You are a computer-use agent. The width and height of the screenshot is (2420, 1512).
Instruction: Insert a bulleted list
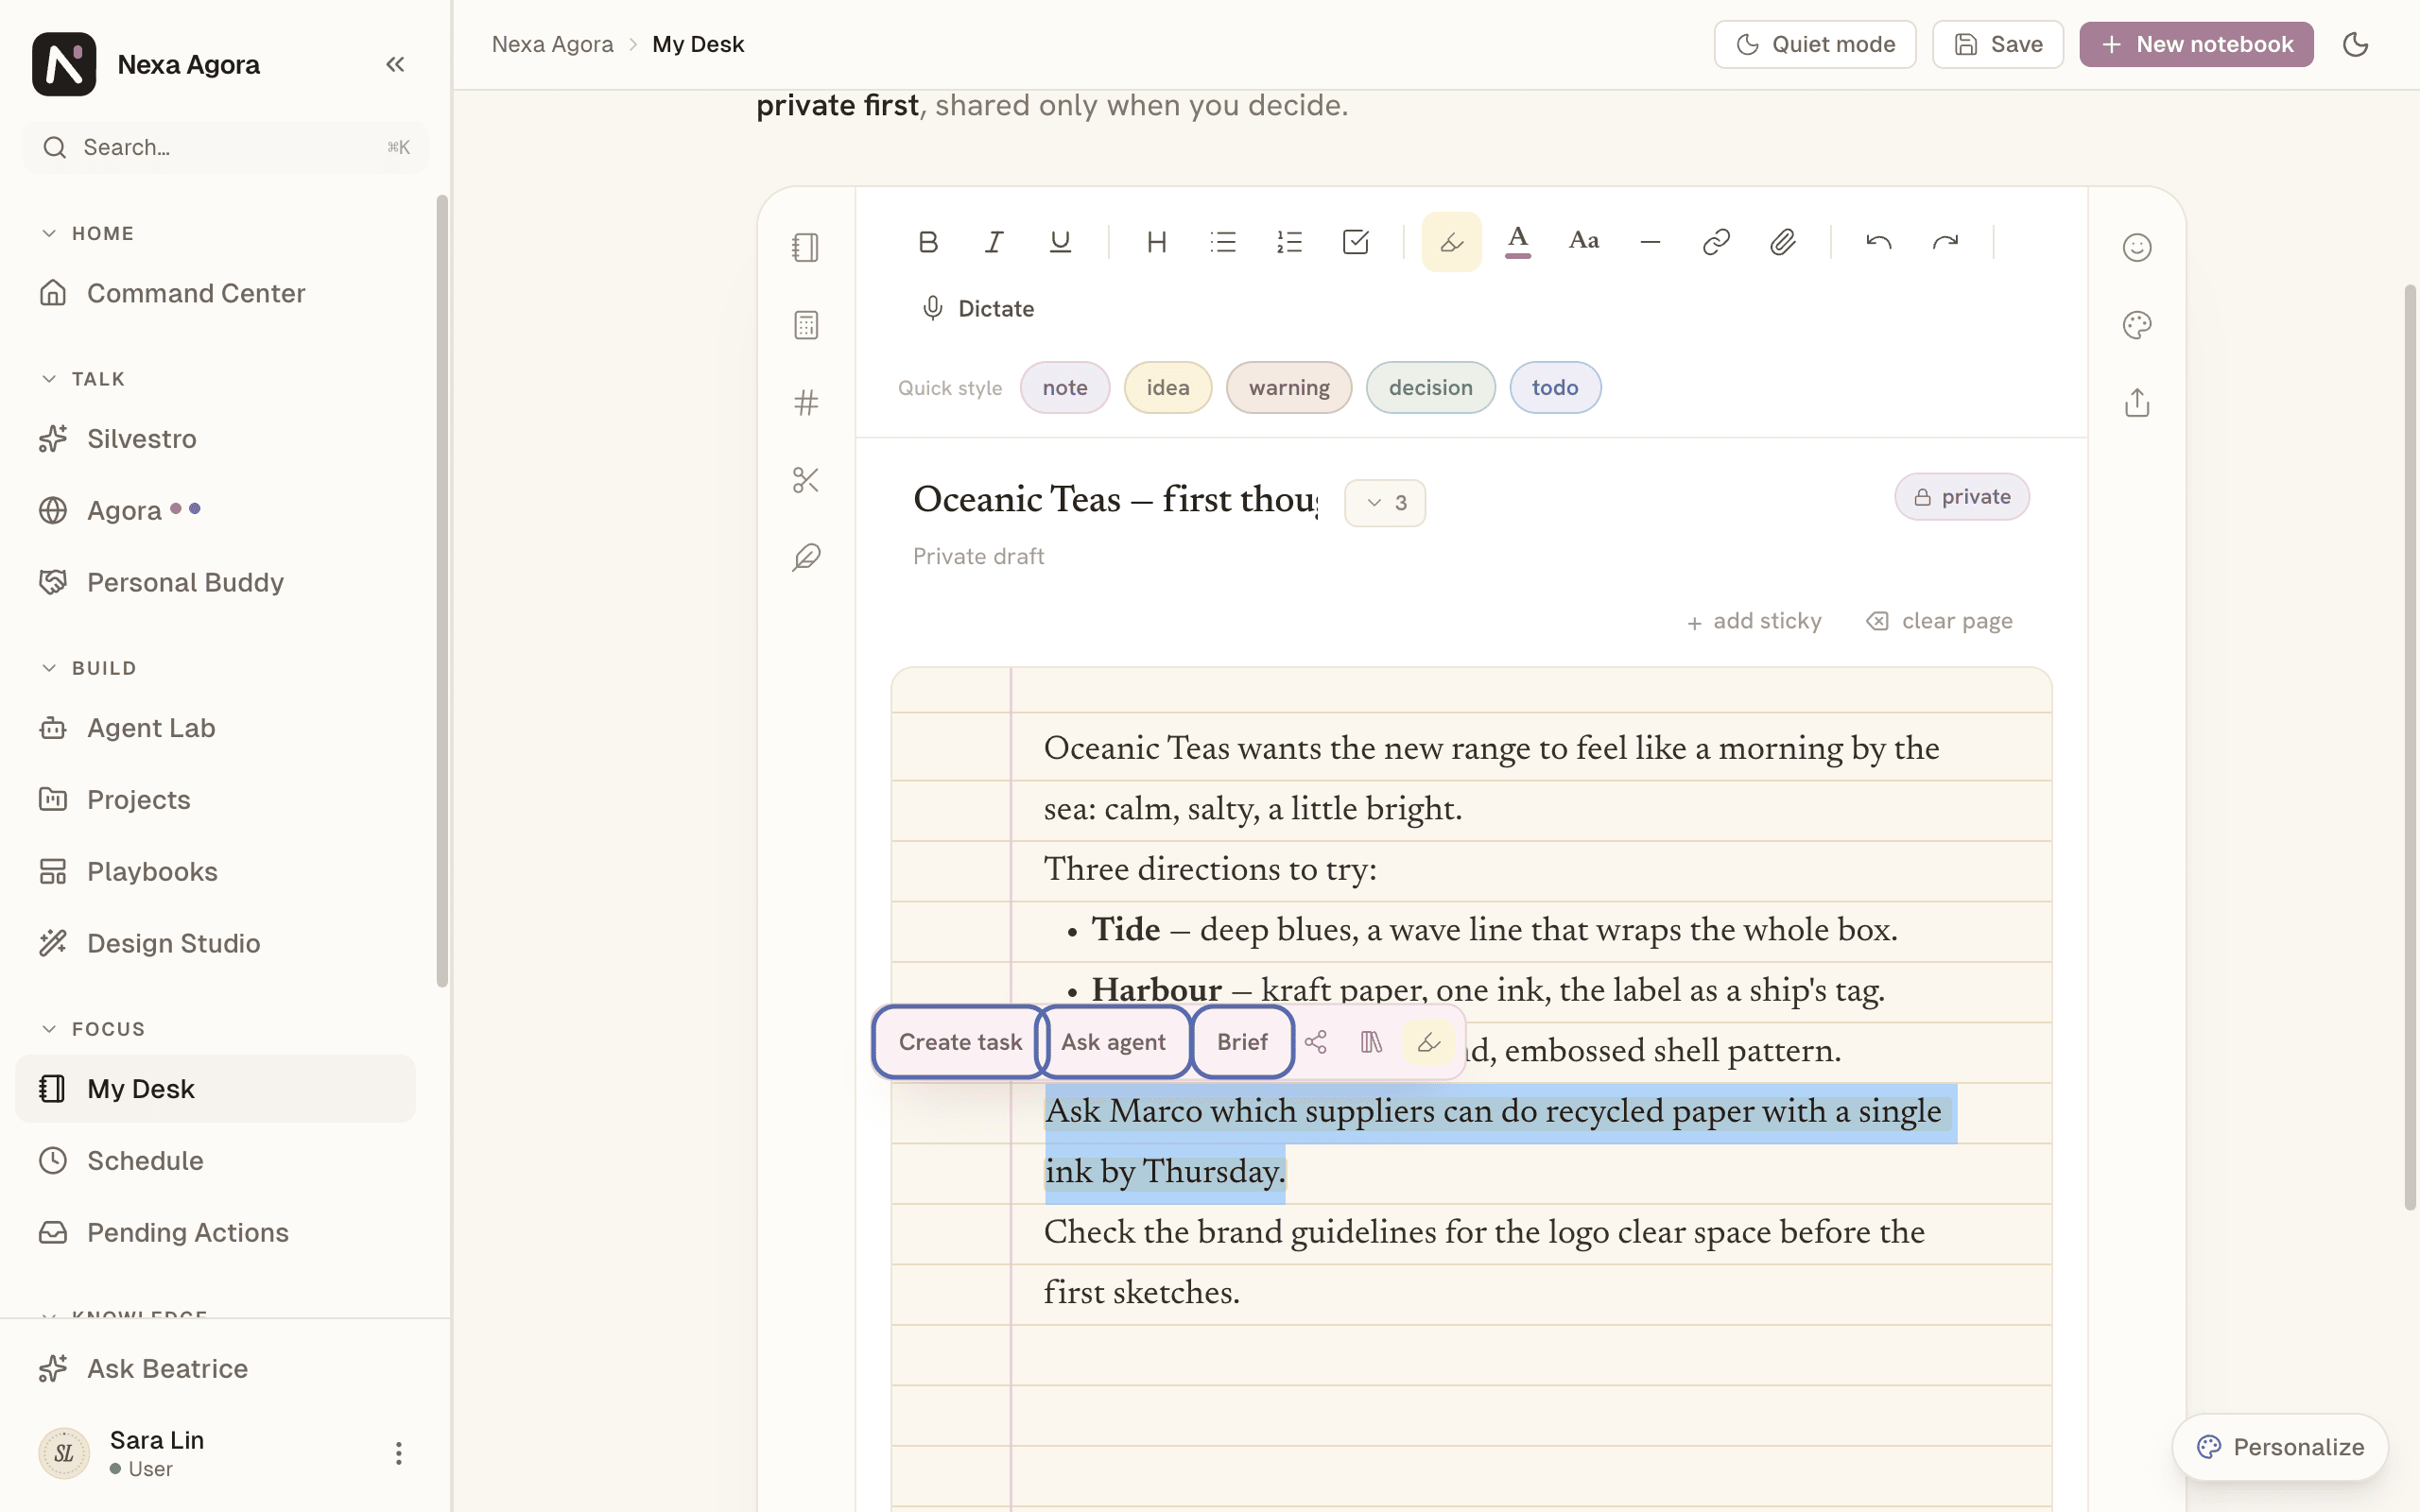(1223, 242)
